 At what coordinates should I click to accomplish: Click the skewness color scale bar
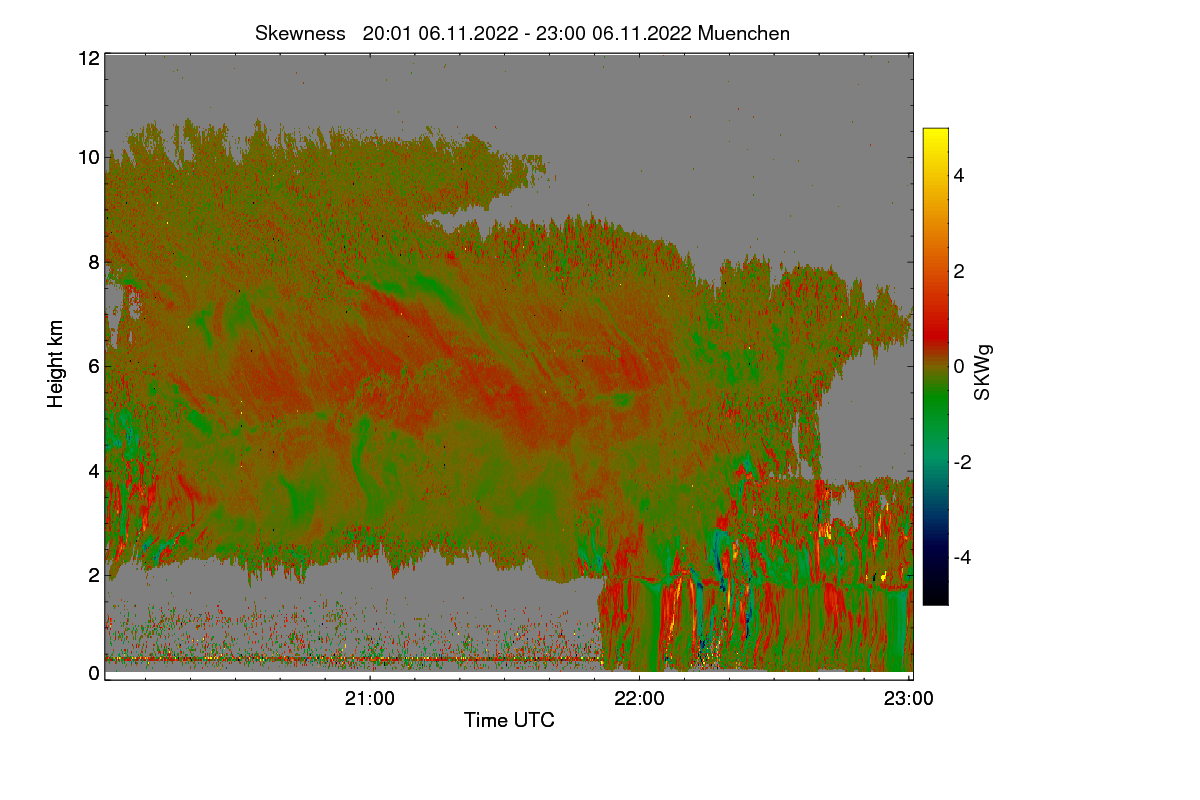(935, 366)
